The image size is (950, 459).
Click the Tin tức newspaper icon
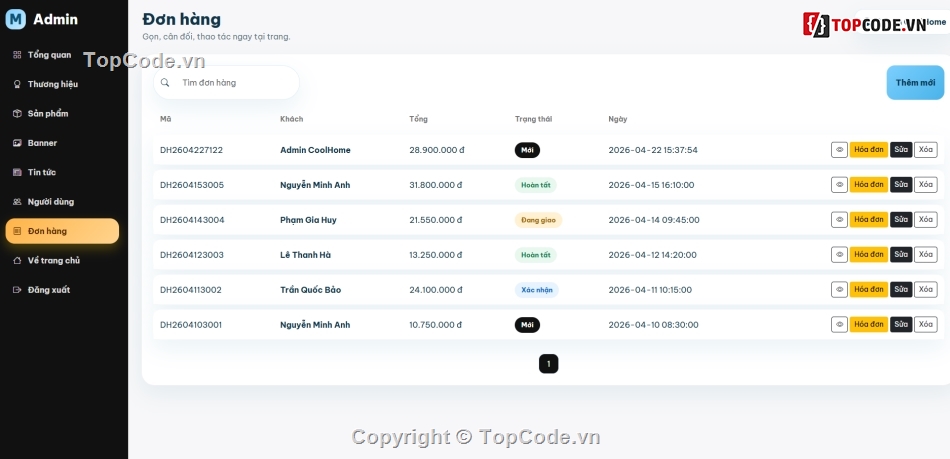point(17,173)
